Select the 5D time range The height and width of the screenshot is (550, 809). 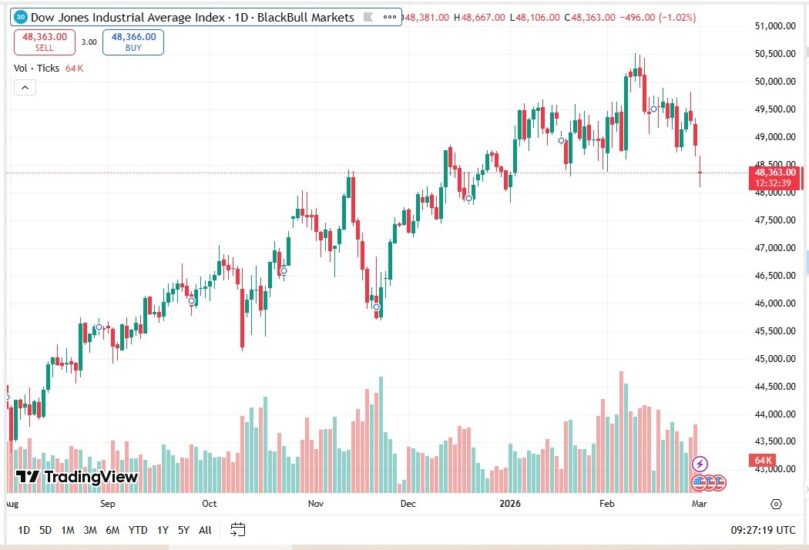tap(46, 530)
